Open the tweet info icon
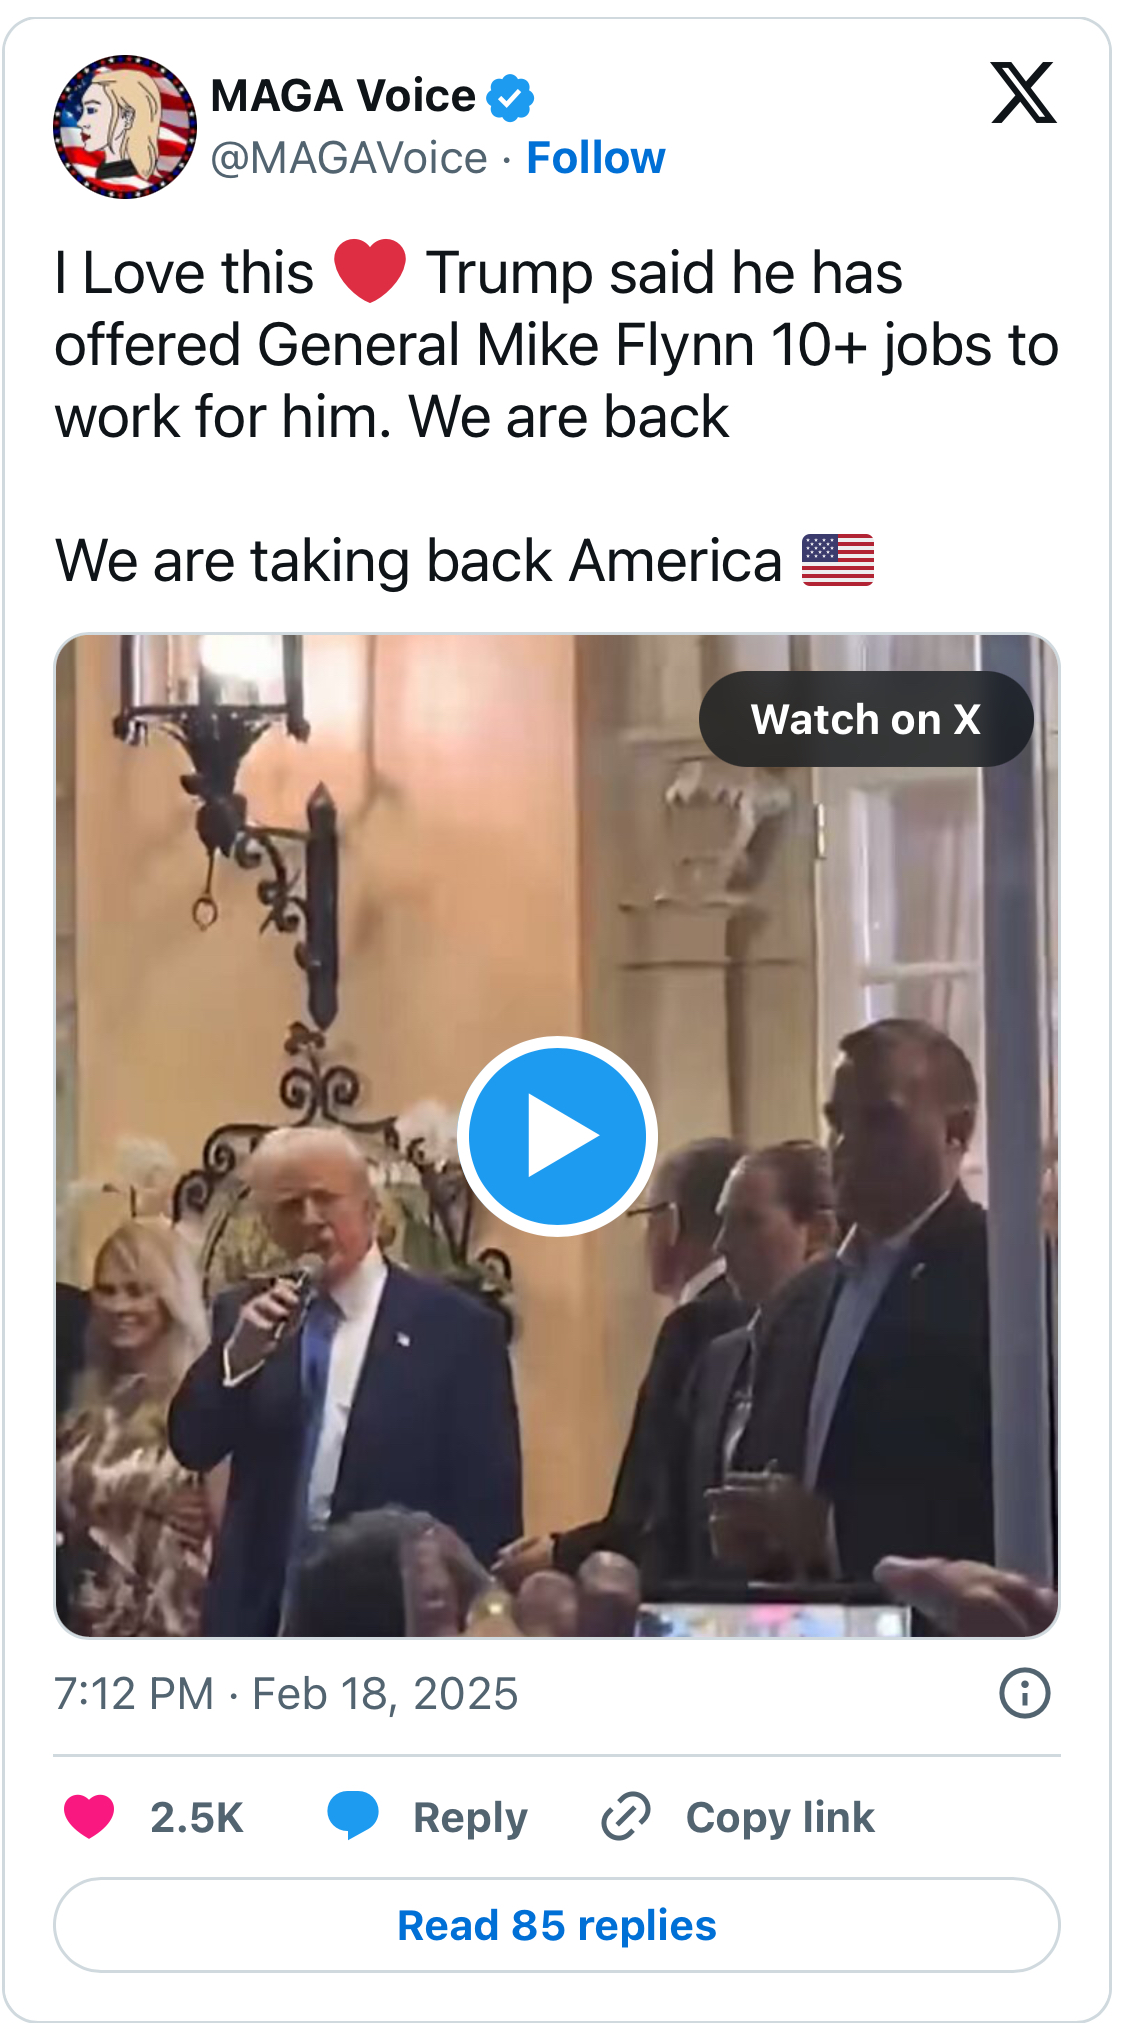Screen dimensions: 1130x2029 tap(1025, 1694)
